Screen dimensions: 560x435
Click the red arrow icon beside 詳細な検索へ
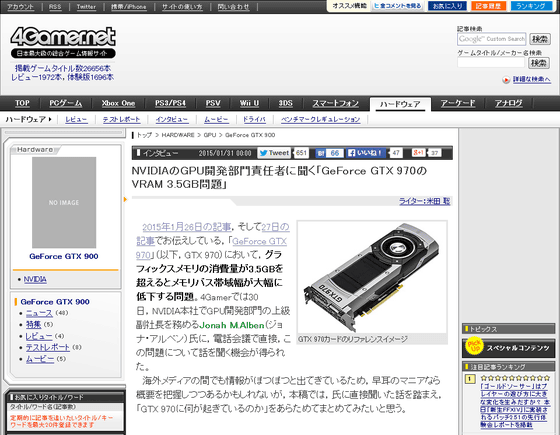click(506, 80)
